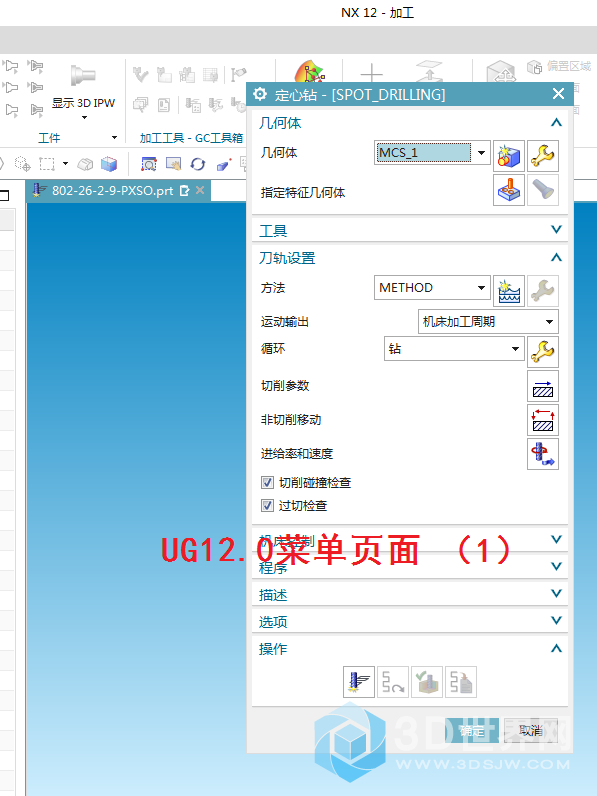Expand the 选项 section
Viewport: 597px width, 796px height.
pos(556,621)
